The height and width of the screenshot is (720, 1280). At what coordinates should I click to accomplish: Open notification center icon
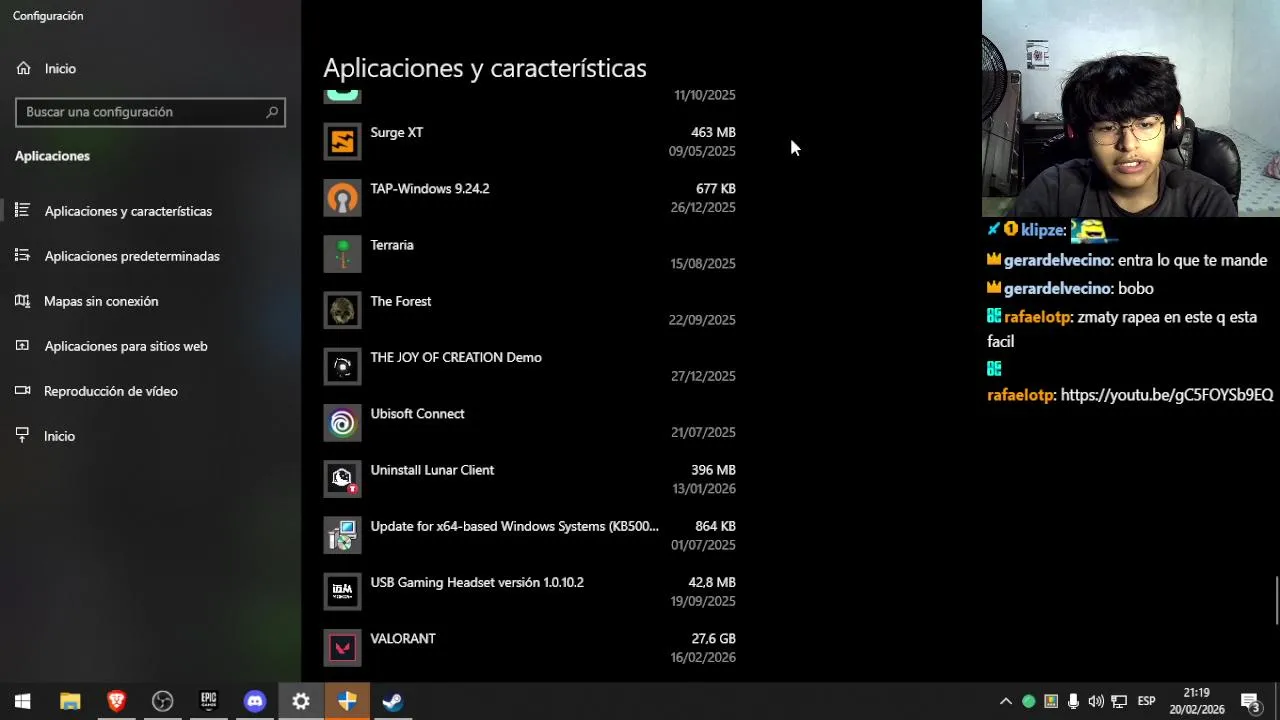point(1250,701)
